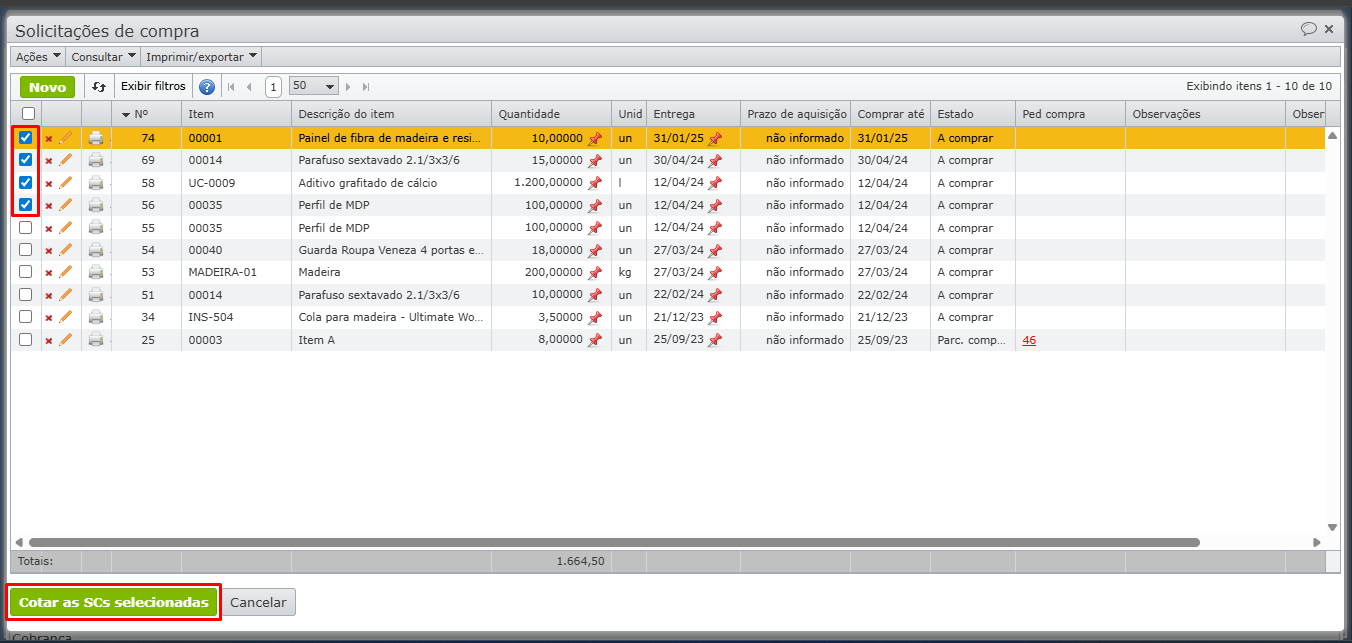This screenshot has height=643, width=1352.
Task: Check the checkbox for request 53
Action: 26,272
